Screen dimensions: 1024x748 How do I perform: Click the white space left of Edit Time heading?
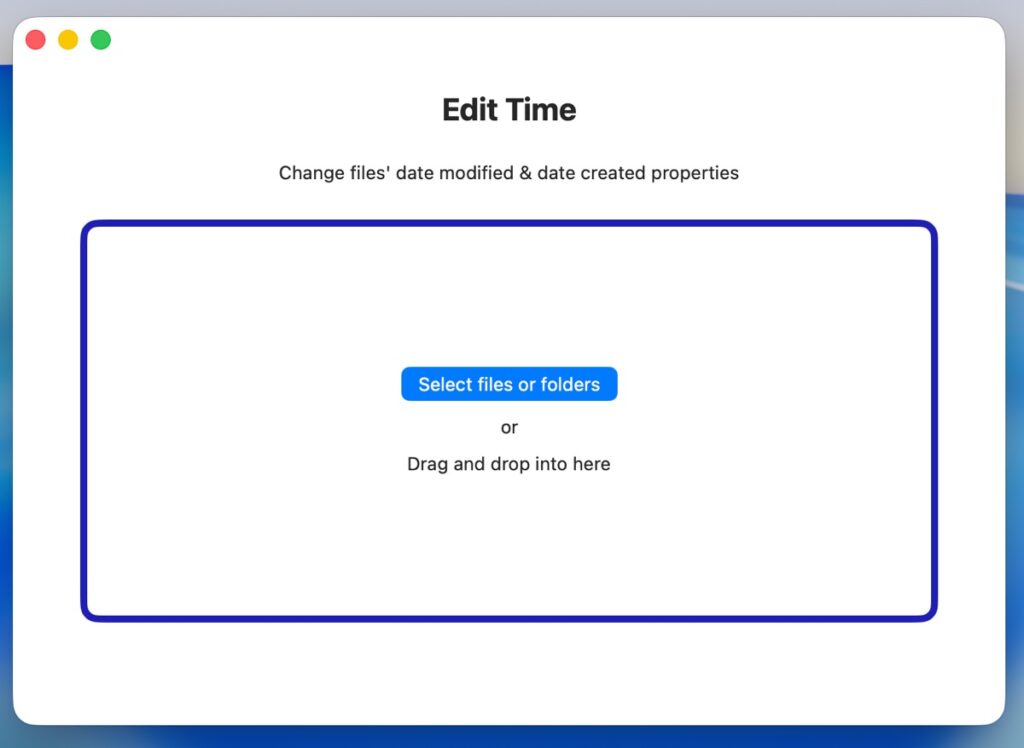click(x=250, y=109)
